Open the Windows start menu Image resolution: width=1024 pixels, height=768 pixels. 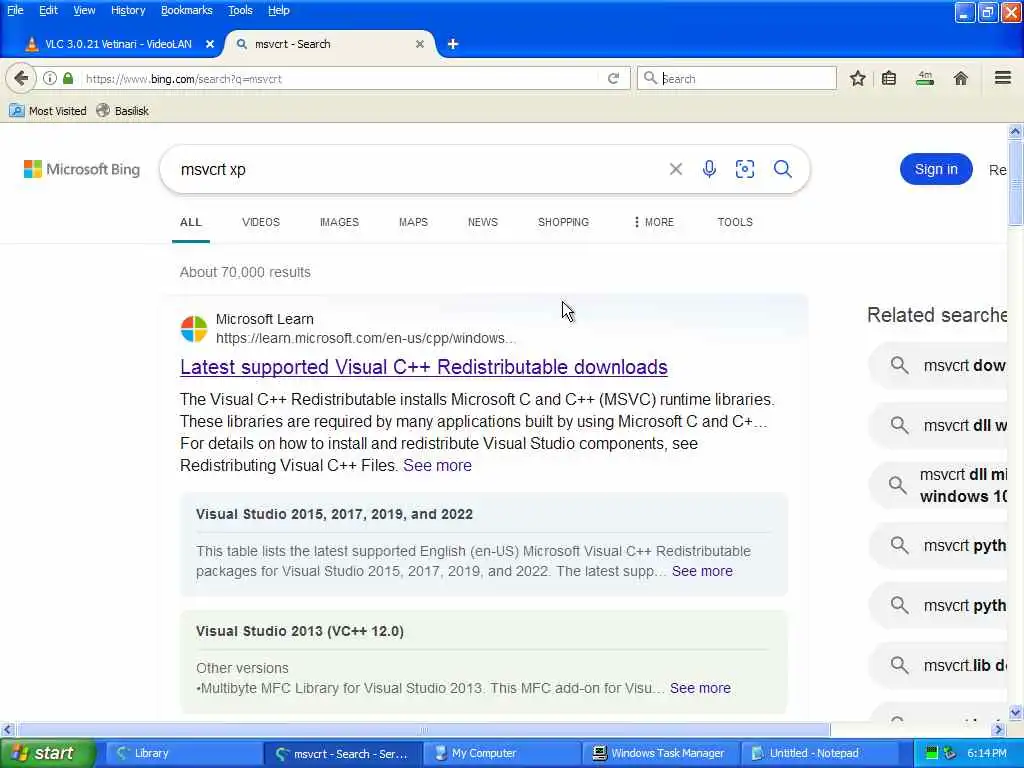[47, 753]
